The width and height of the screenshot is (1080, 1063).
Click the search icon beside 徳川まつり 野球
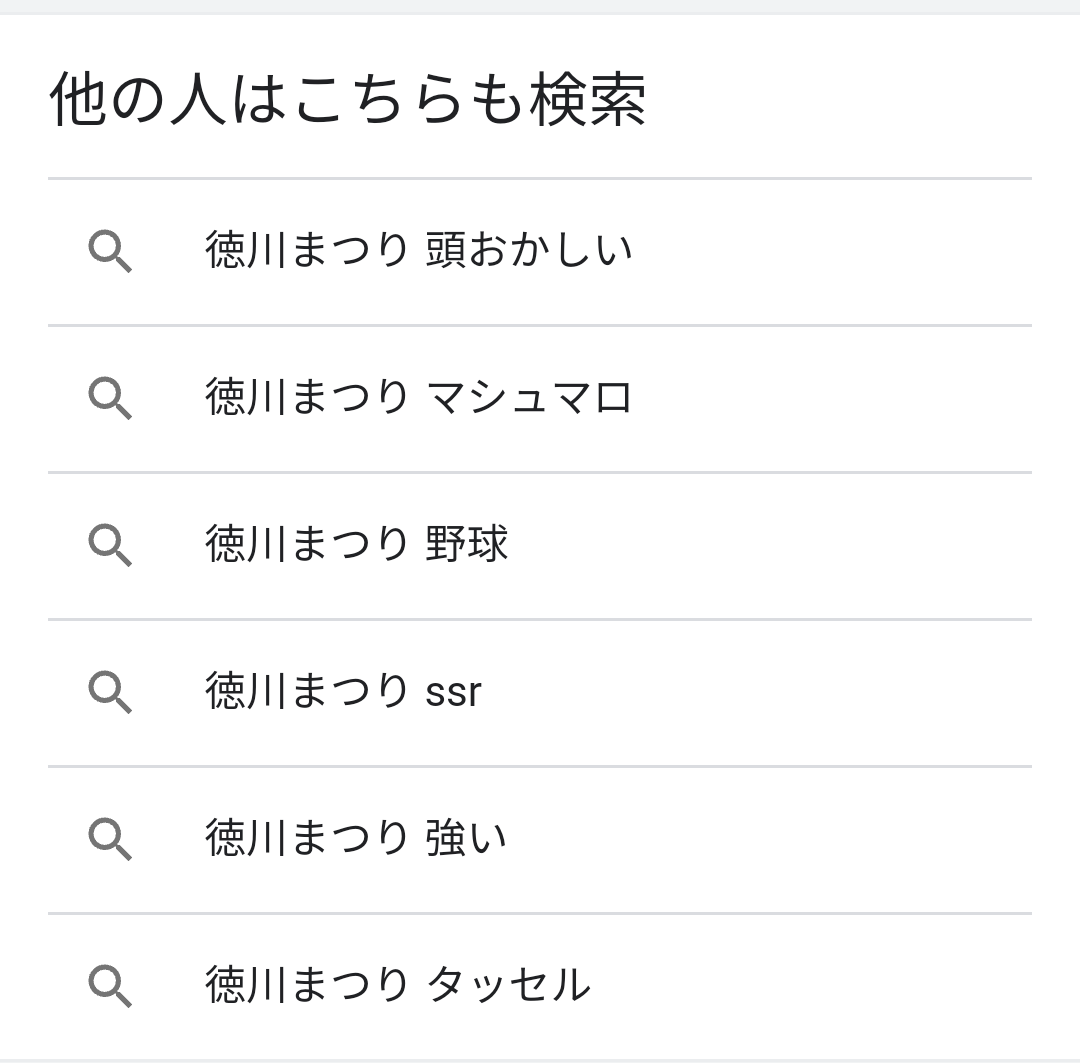pyautogui.click(x=110, y=545)
